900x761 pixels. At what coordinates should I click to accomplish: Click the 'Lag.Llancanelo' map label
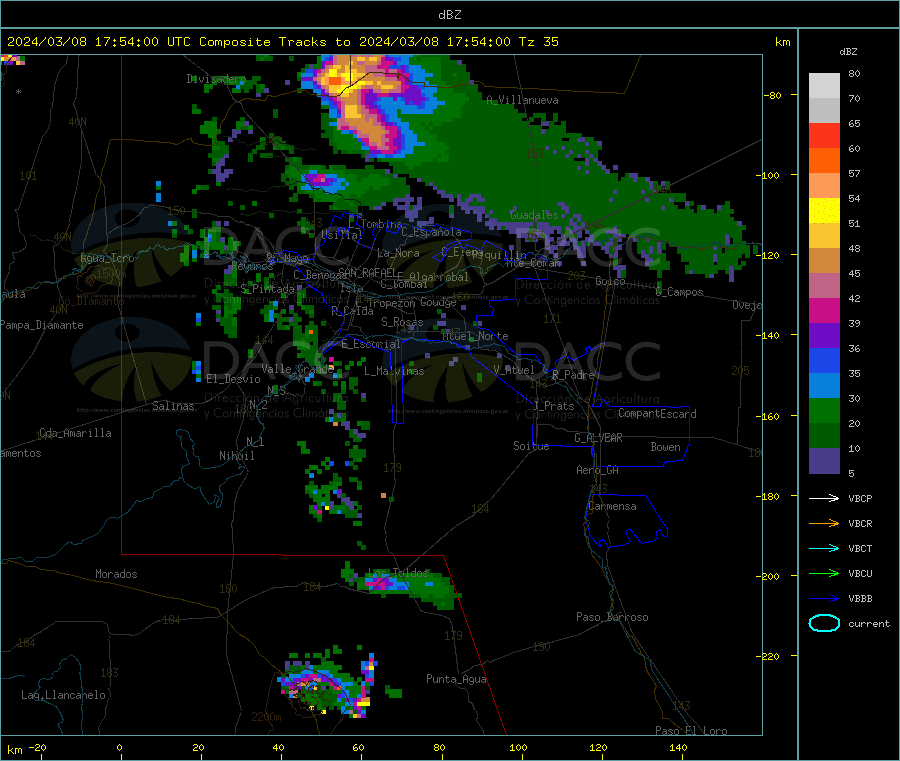click(63, 695)
